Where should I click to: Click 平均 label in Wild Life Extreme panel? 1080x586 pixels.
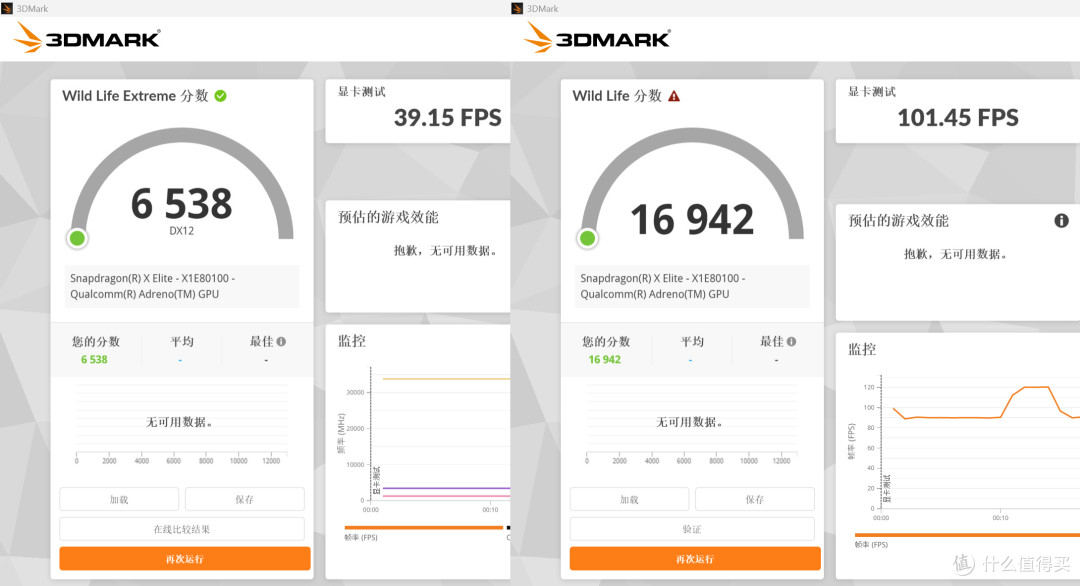pos(182,342)
